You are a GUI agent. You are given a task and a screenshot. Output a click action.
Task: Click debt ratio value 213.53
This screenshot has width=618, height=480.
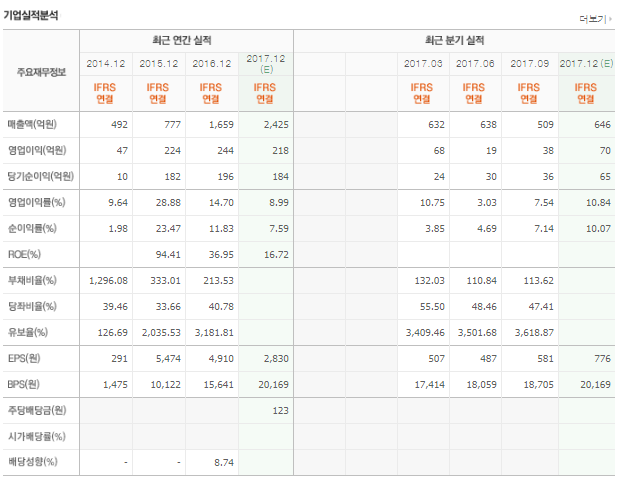click(x=219, y=281)
